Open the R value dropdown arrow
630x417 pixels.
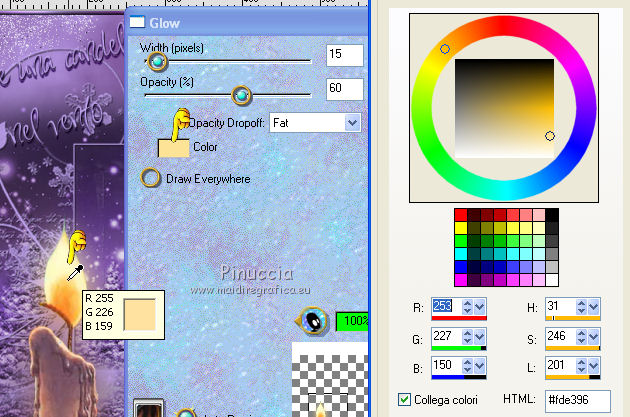[x=480, y=307]
